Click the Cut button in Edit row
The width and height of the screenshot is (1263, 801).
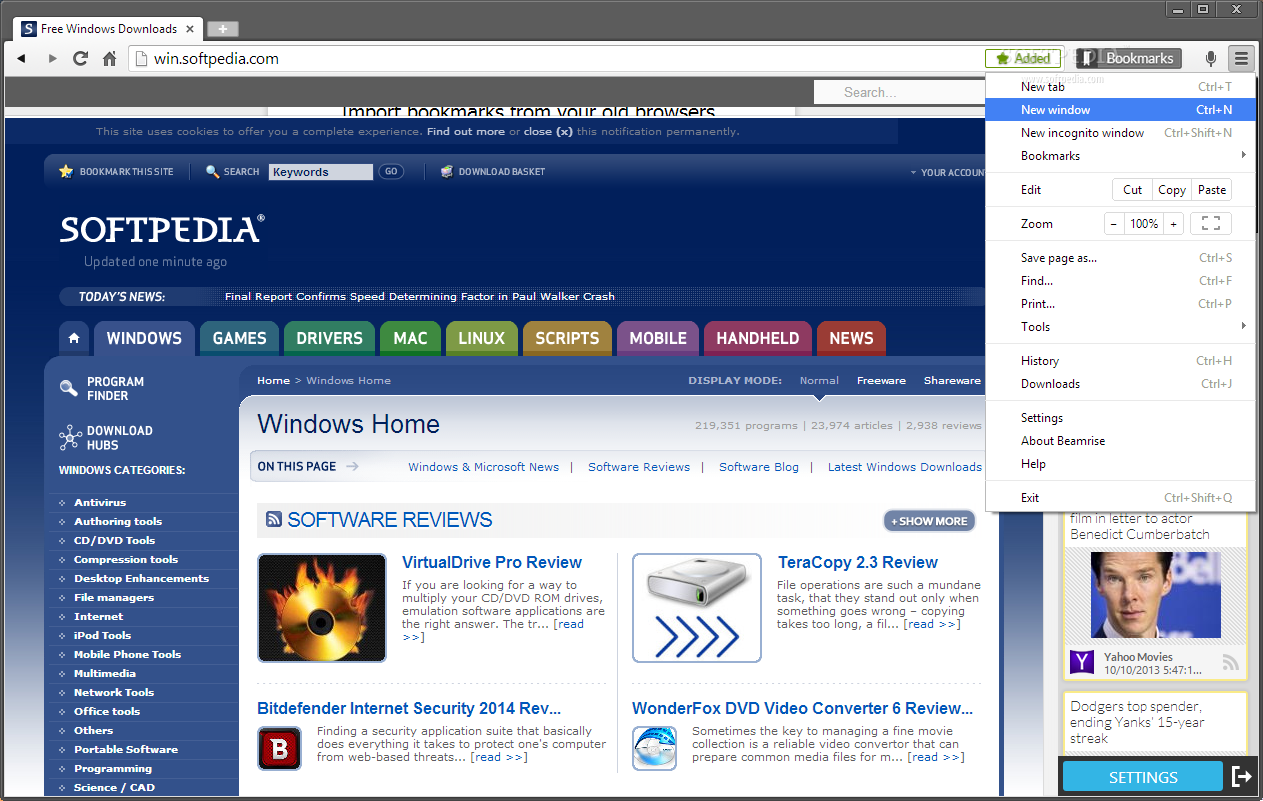[x=1132, y=190]
